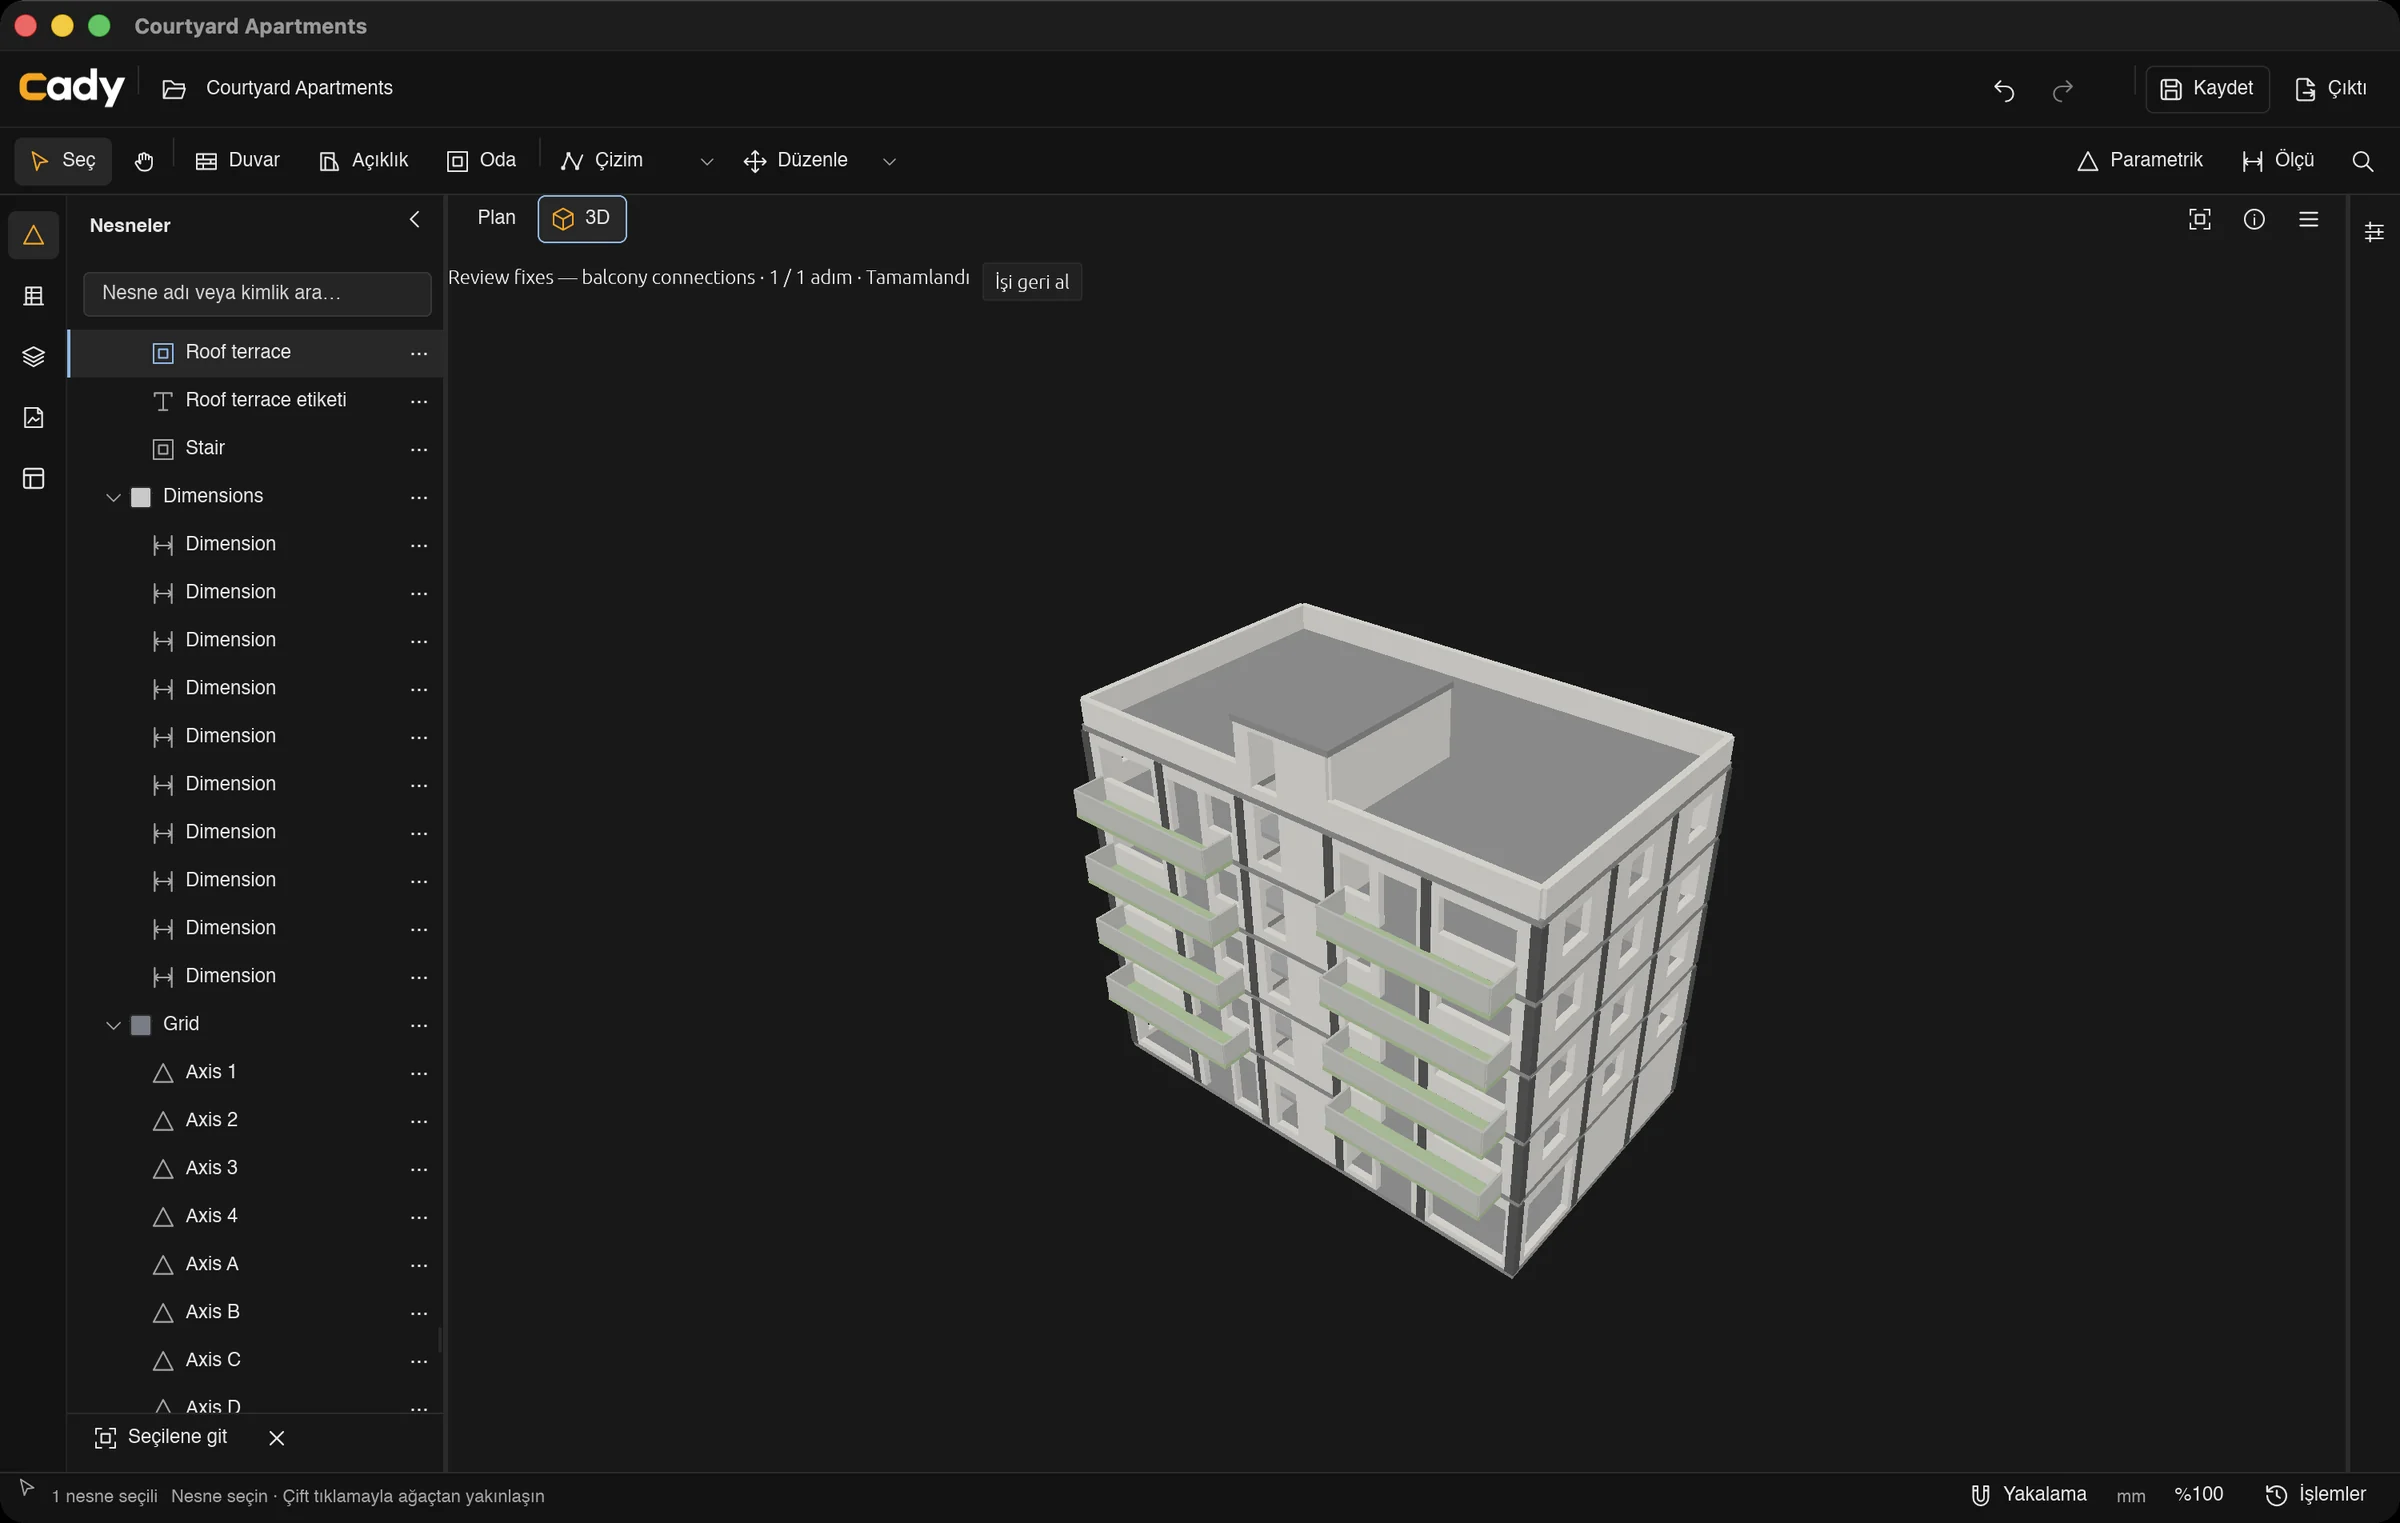2400x1523 pixels.
Task: Open more options for Roof terrace etiketi
Action: click(x=419, y=401)
